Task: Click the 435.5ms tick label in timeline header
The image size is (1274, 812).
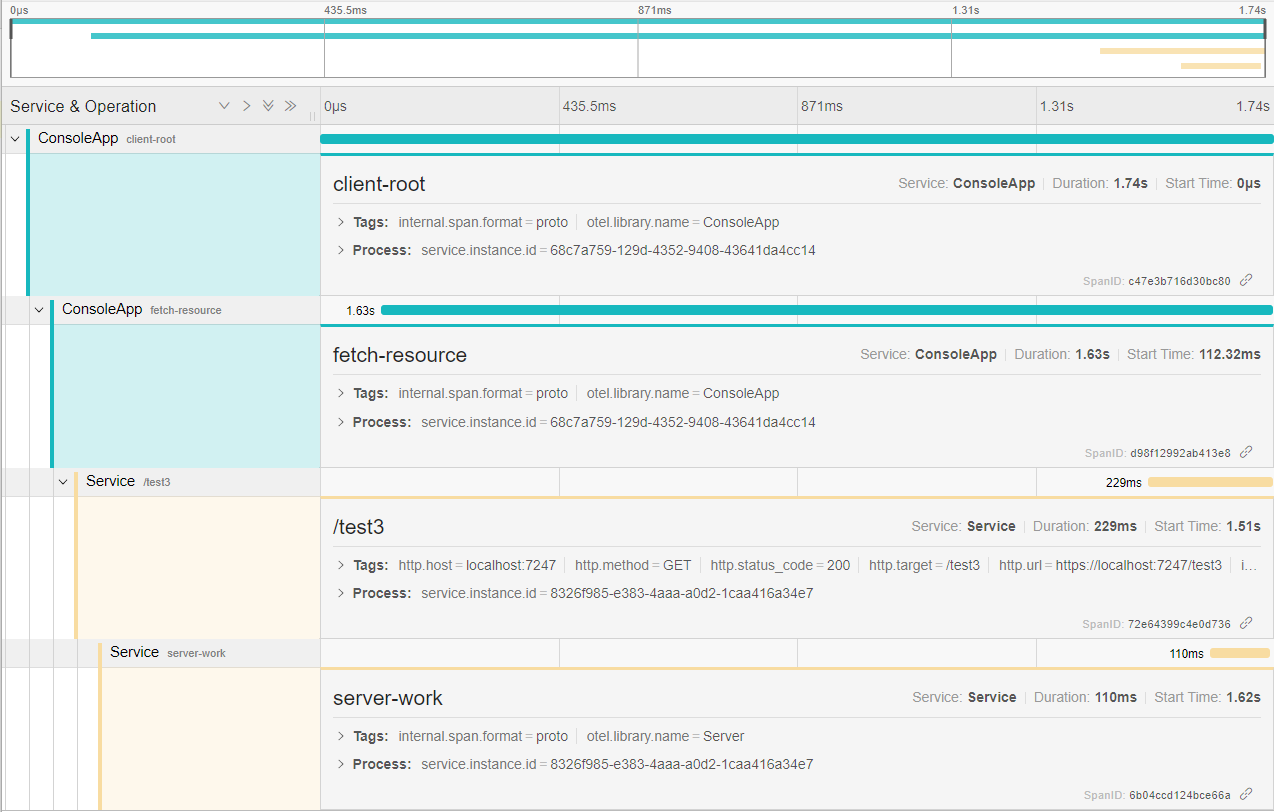Action: 587,106
